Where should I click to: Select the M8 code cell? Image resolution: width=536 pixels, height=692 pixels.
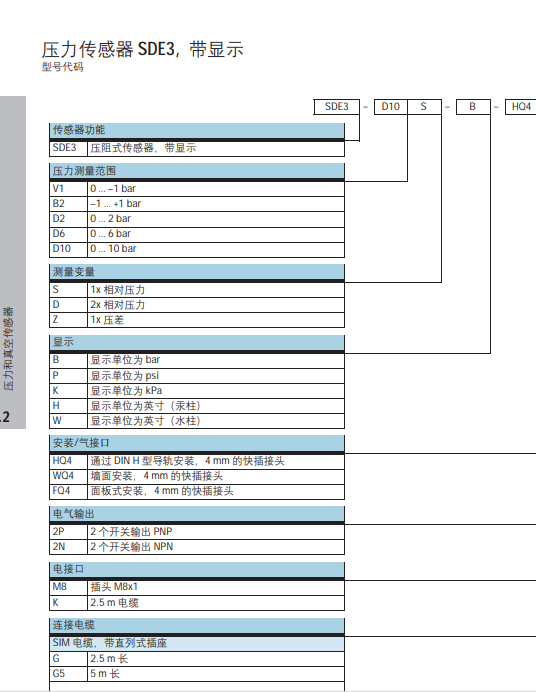click(68, 587)
